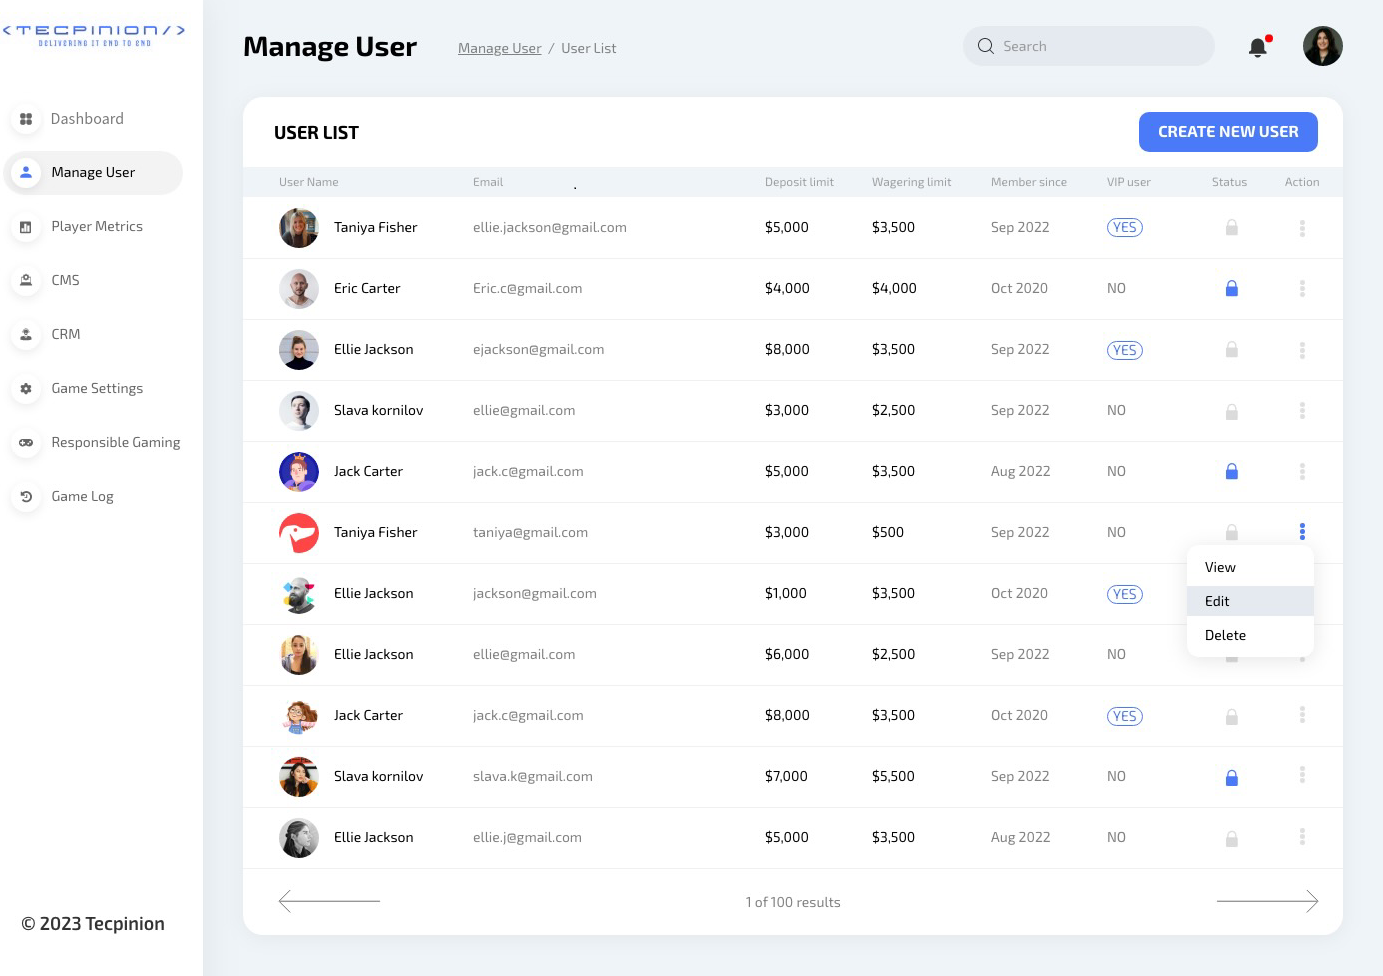
Task: Open the CMS sidebar item
Action: coord(65,281)
